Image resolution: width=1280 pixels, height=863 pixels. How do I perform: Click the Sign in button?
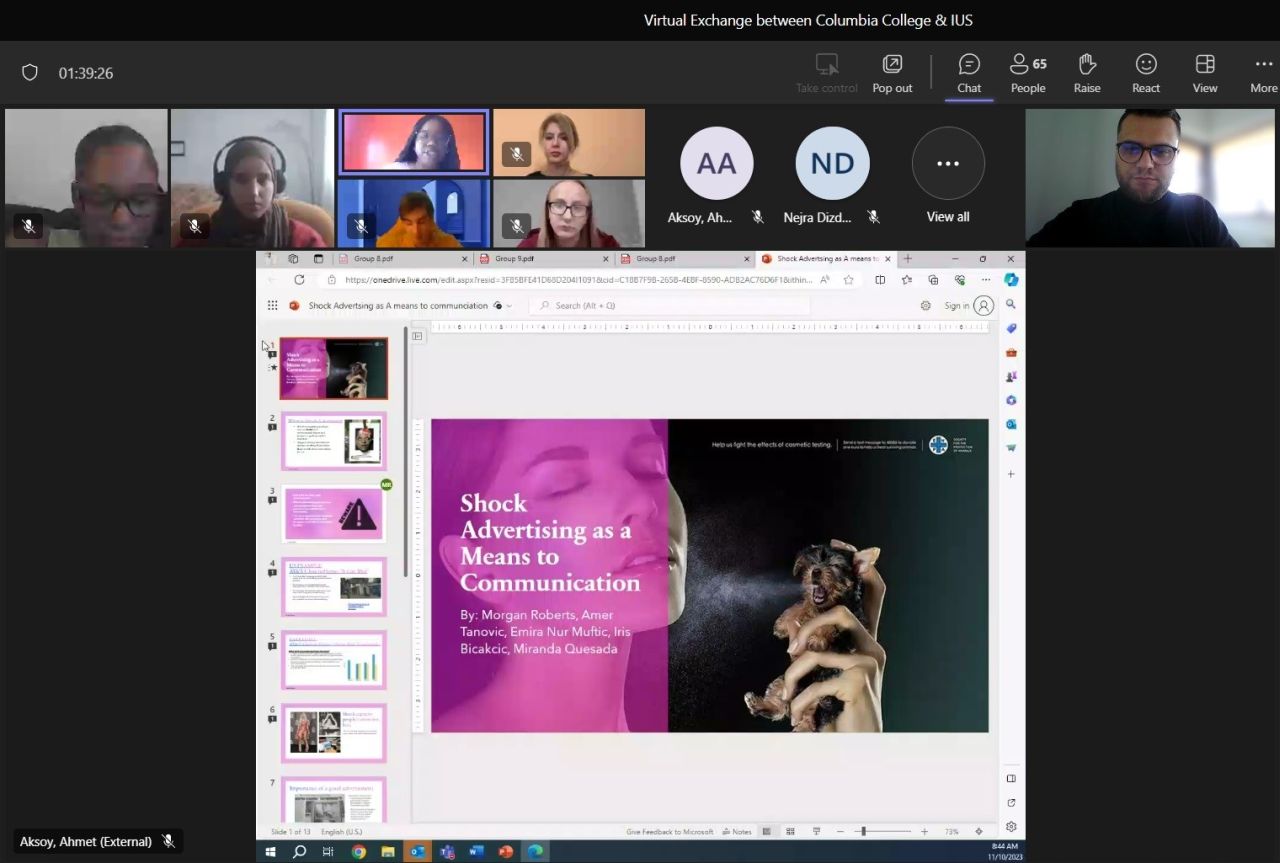point(956,306)
